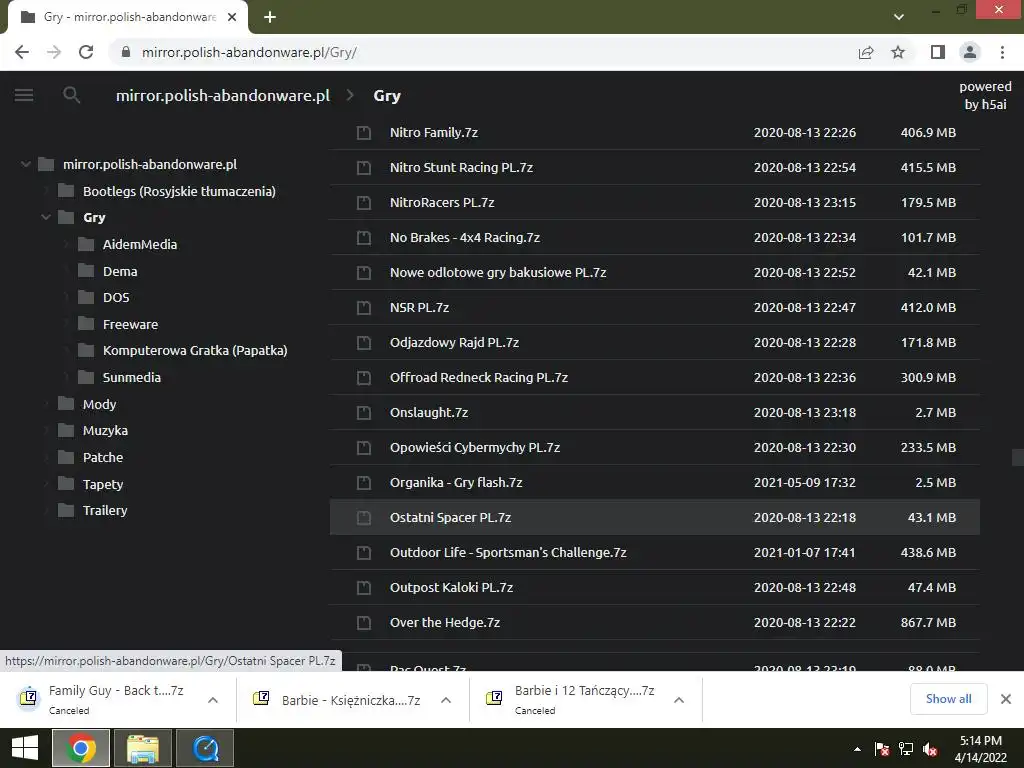
Task: Click the file icon beside Onslaught.7z
Action: [x=364, y=413]
